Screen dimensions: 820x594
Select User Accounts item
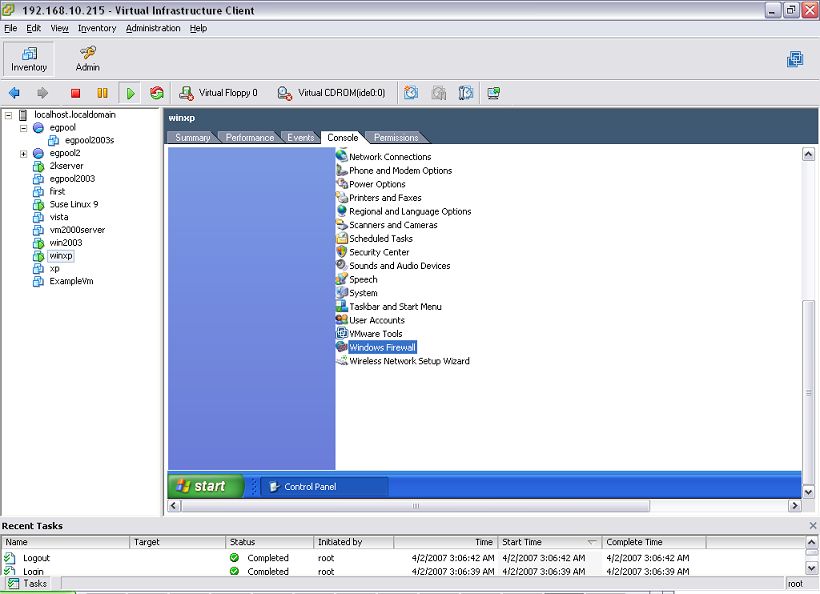tap(371, 319)
